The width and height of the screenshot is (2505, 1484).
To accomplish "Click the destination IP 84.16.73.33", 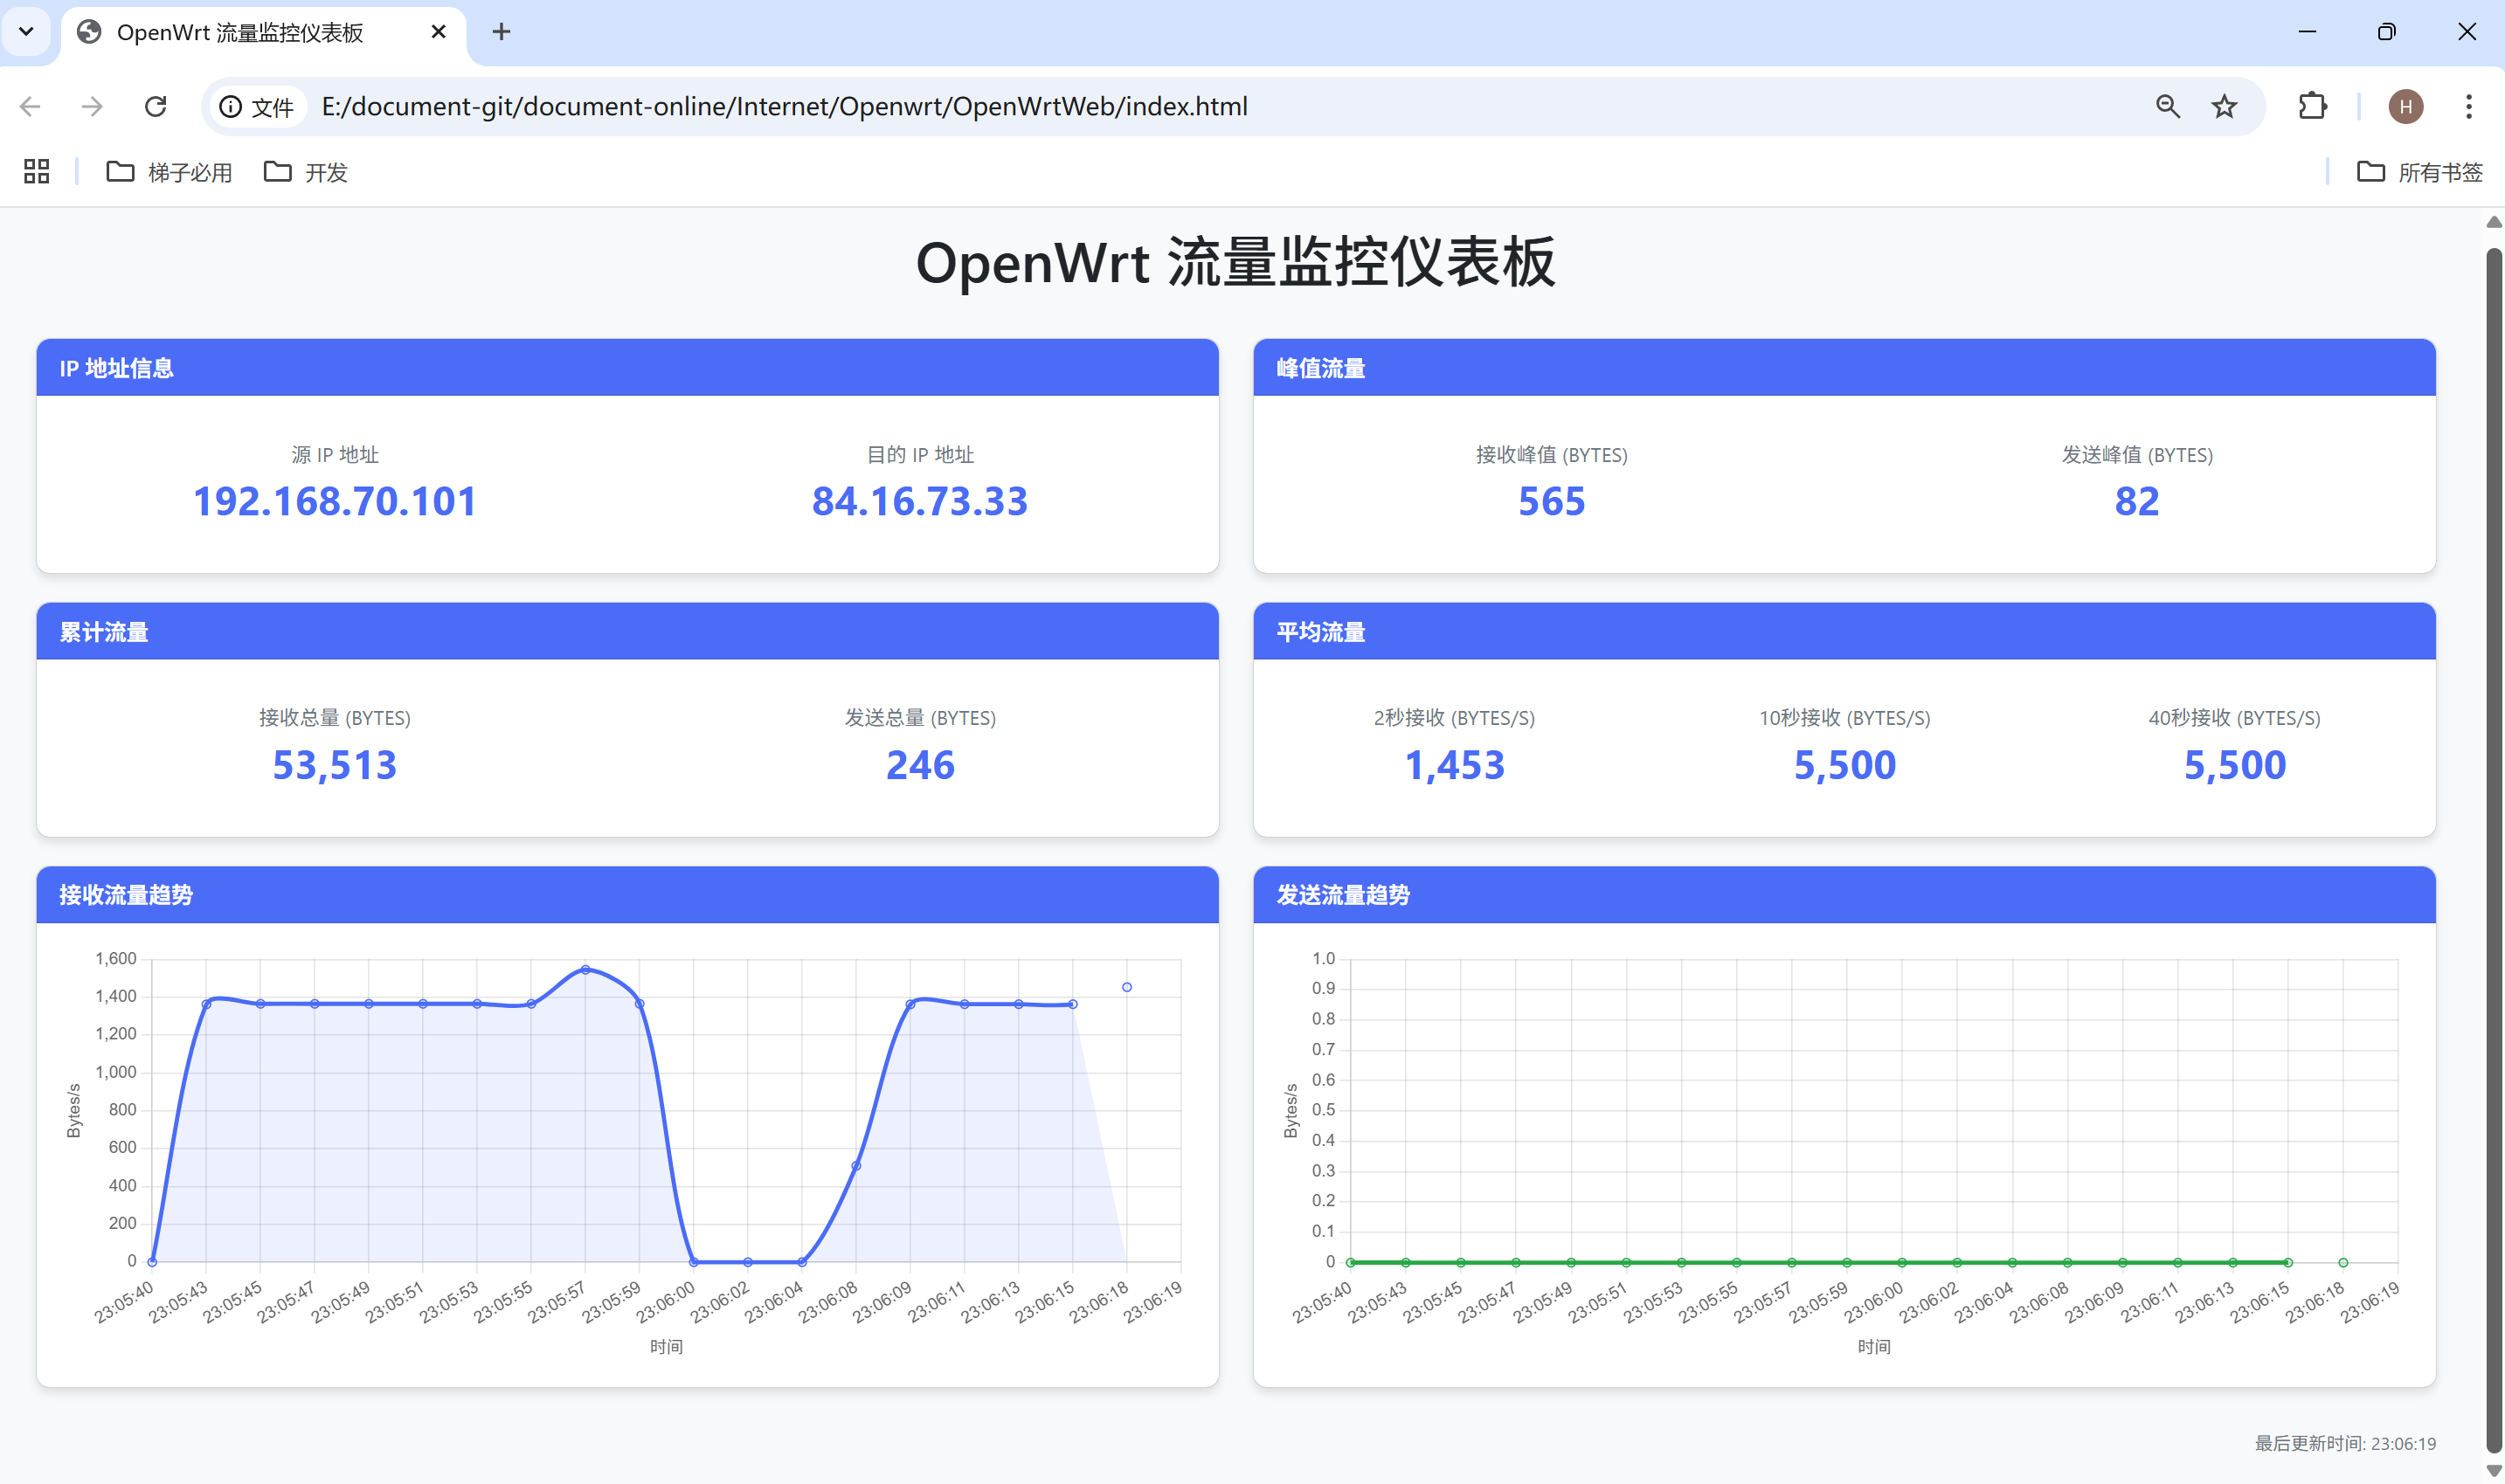I will click(920, 501).
